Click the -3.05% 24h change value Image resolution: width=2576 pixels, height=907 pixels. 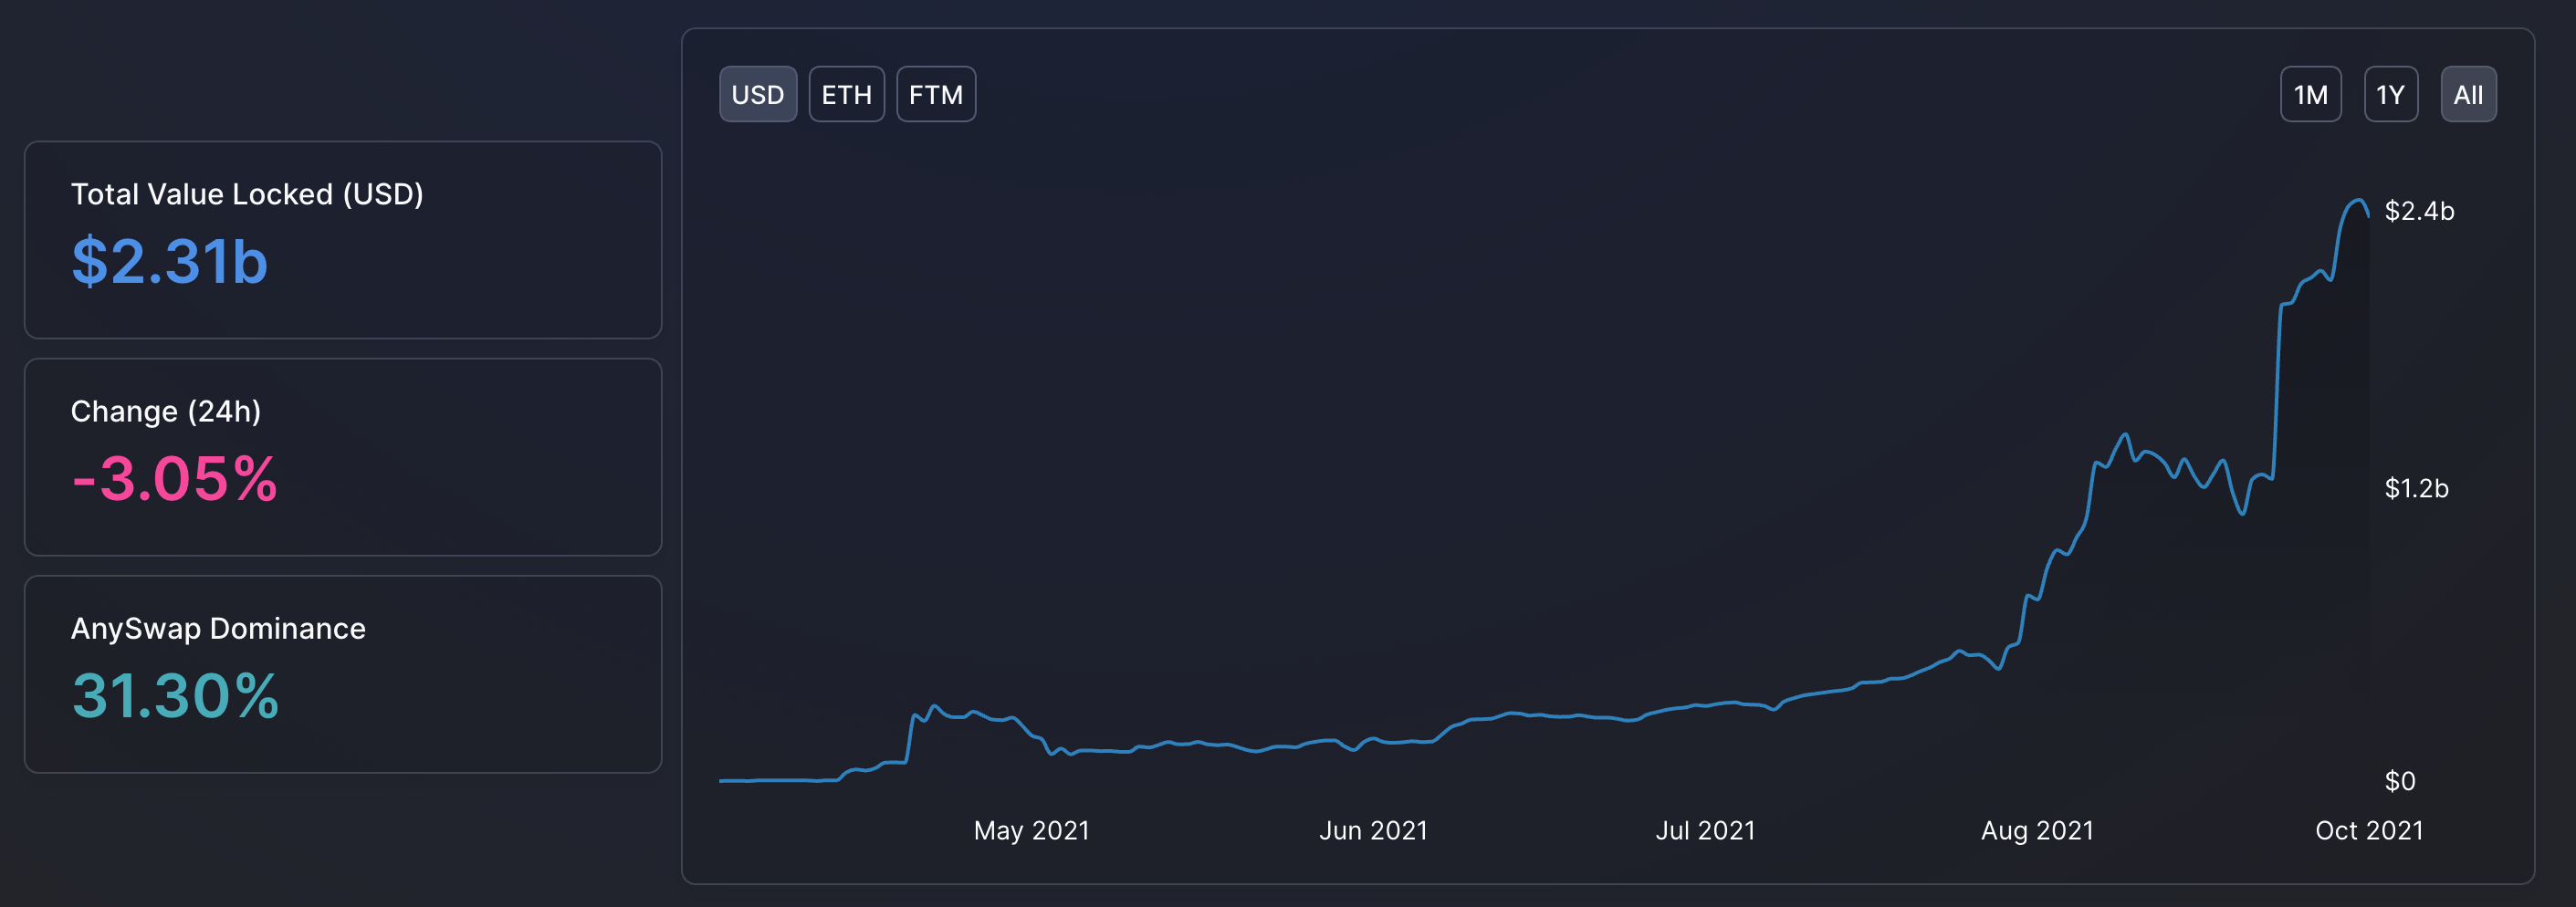174,478
